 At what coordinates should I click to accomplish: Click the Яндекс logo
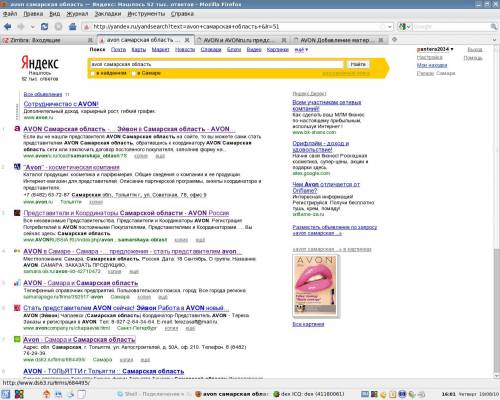40,63
